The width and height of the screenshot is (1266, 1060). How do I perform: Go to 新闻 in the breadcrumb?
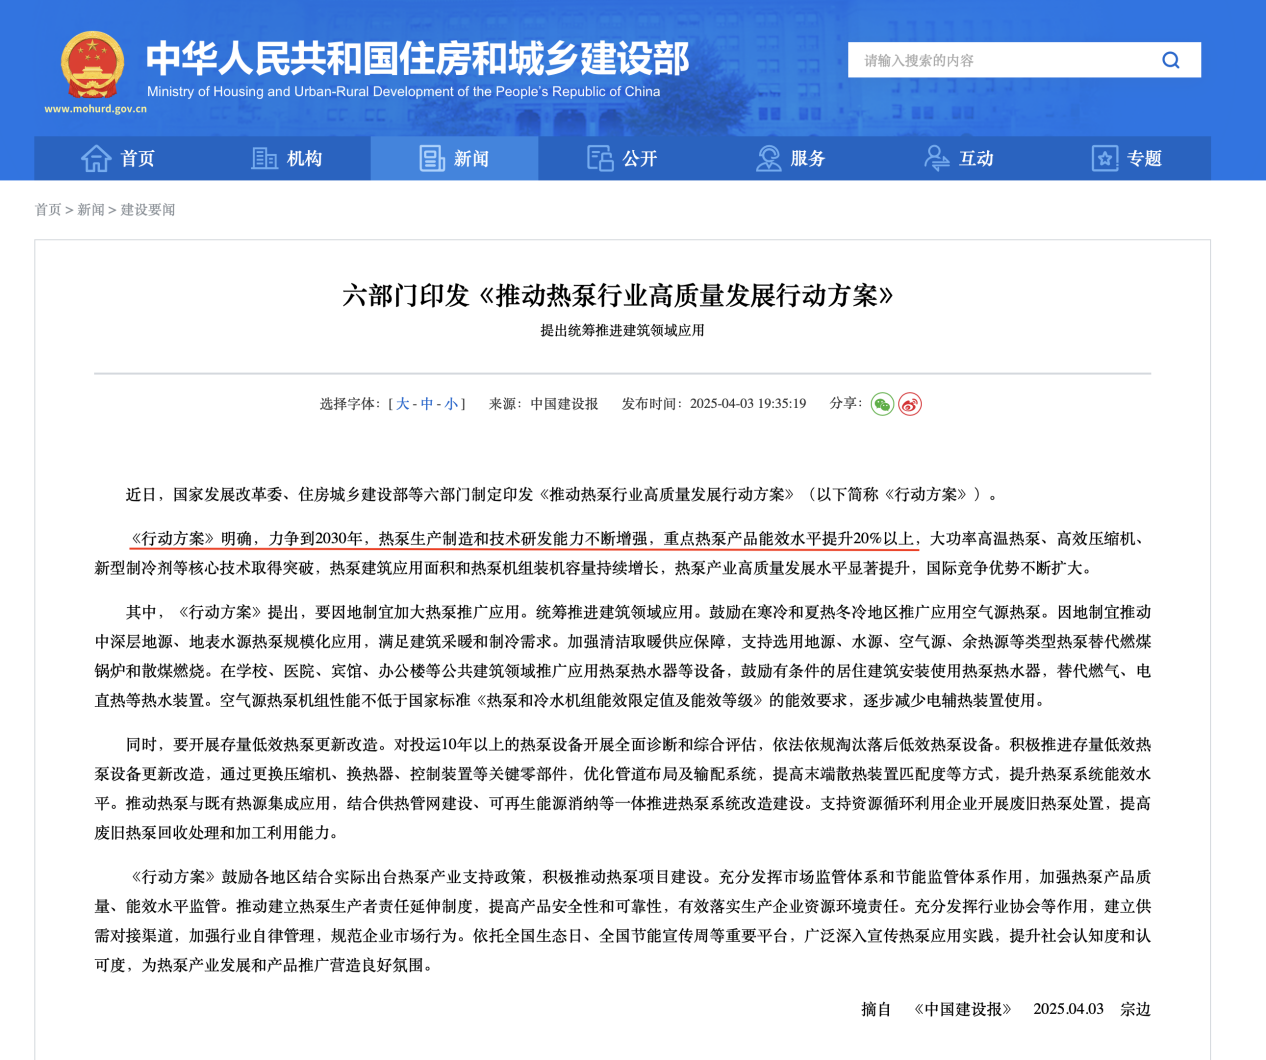coord(91,210)
